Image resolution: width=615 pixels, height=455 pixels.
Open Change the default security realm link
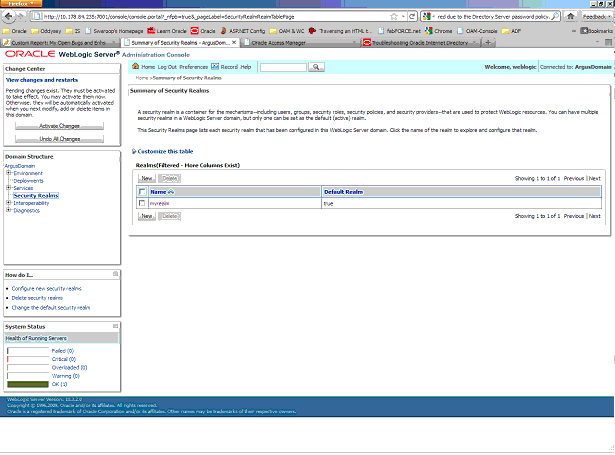(x=51, y=308)
